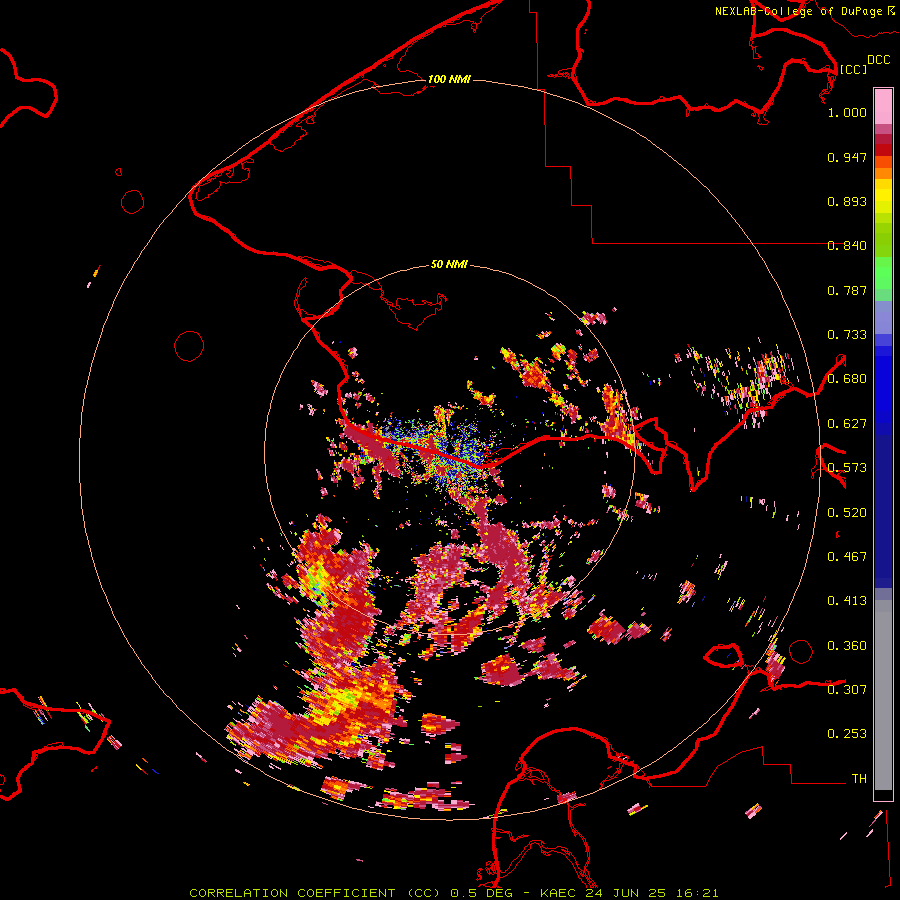Click the 0.253 legend value

coord(847,734)
